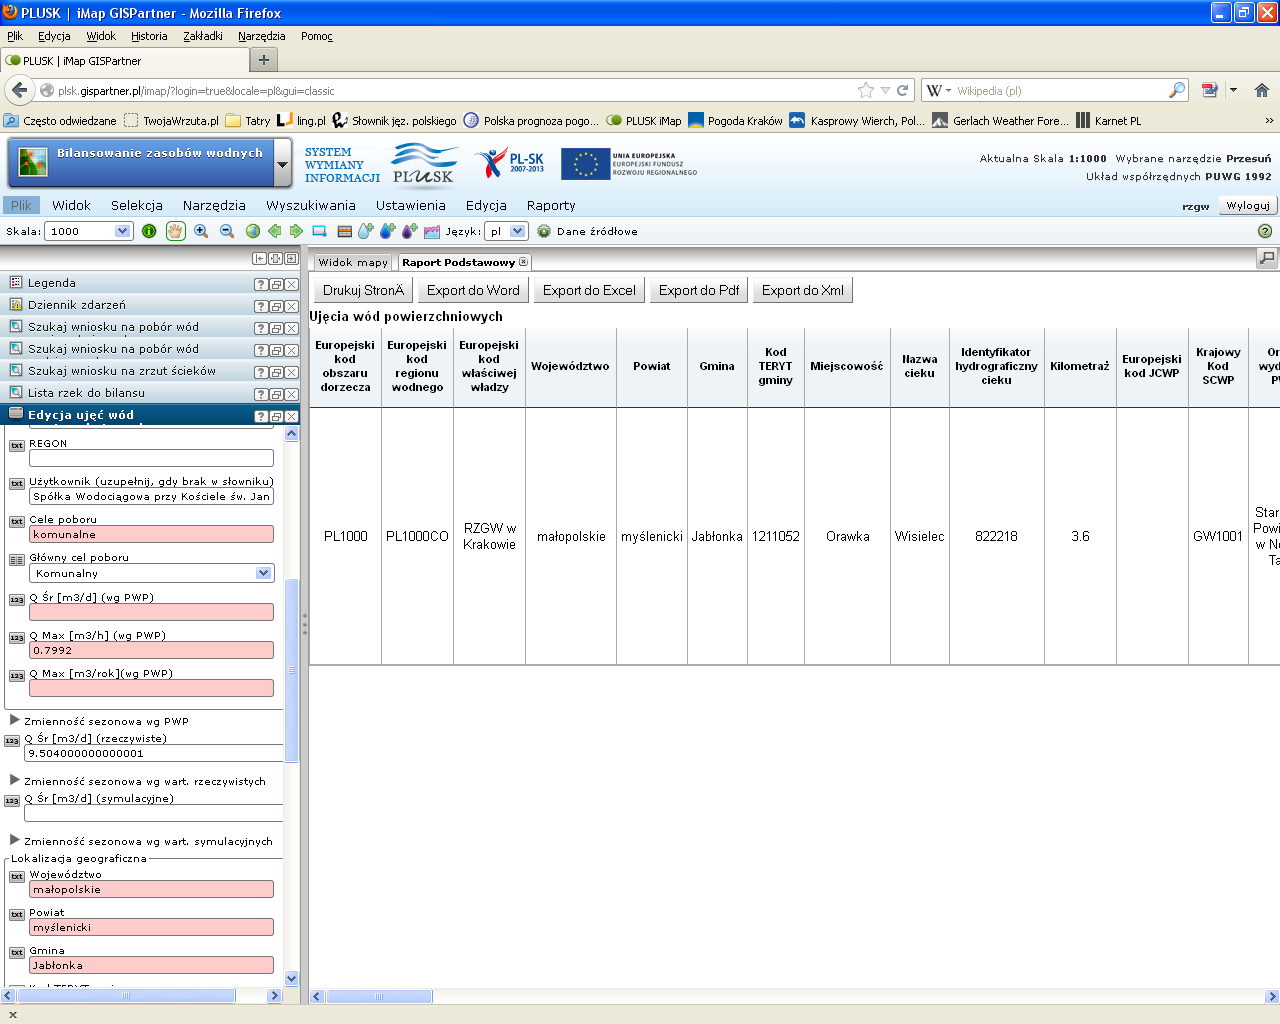Viewport: 1280px width, 1024px height.
Task: Open the Język language dropdown
Action: [x=517, y=231]
